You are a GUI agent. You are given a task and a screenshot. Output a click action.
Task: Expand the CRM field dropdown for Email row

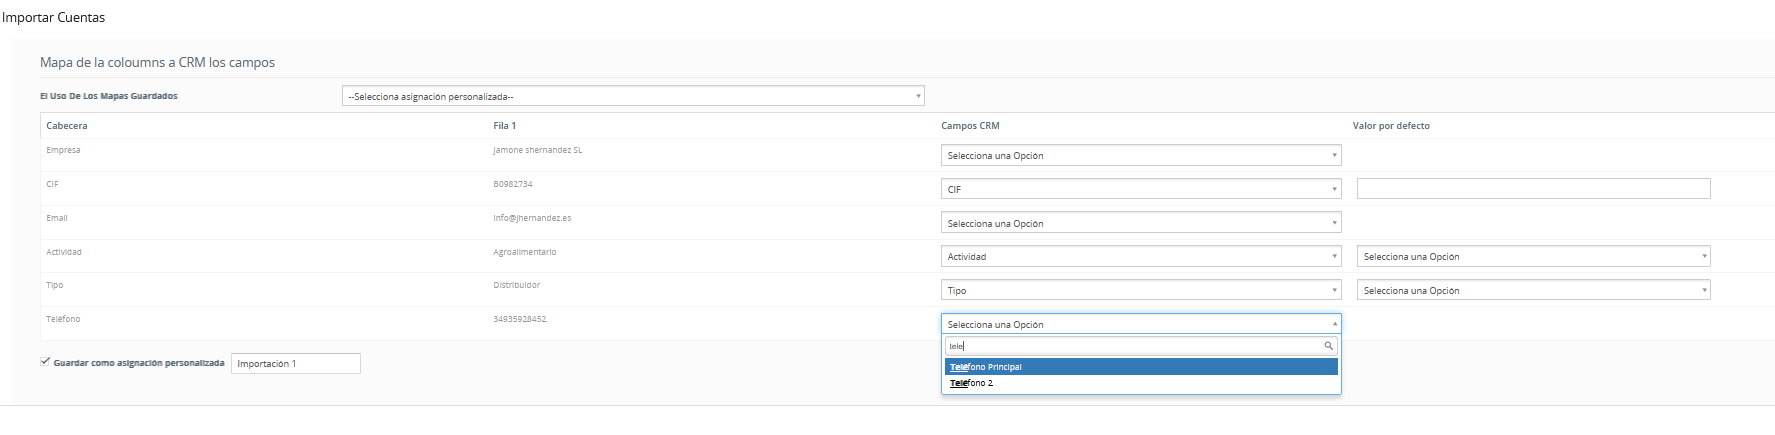1141,223
